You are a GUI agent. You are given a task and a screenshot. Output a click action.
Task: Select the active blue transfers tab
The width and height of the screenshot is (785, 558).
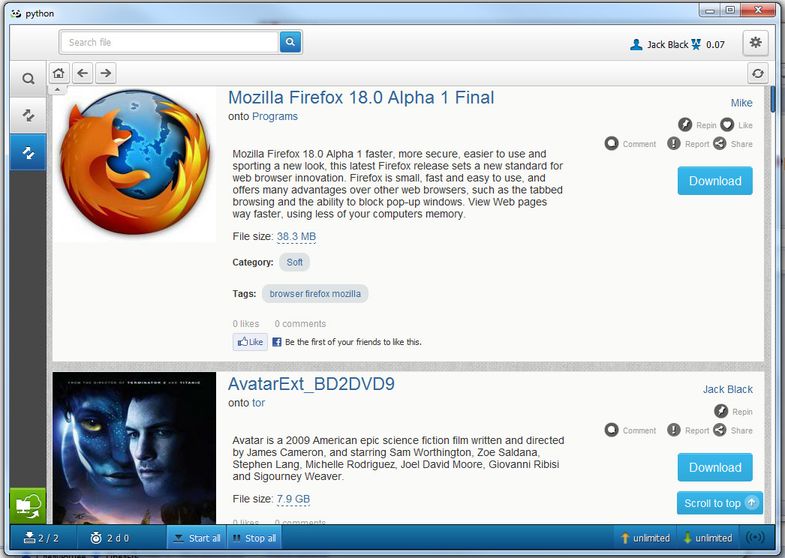point(28,152)
